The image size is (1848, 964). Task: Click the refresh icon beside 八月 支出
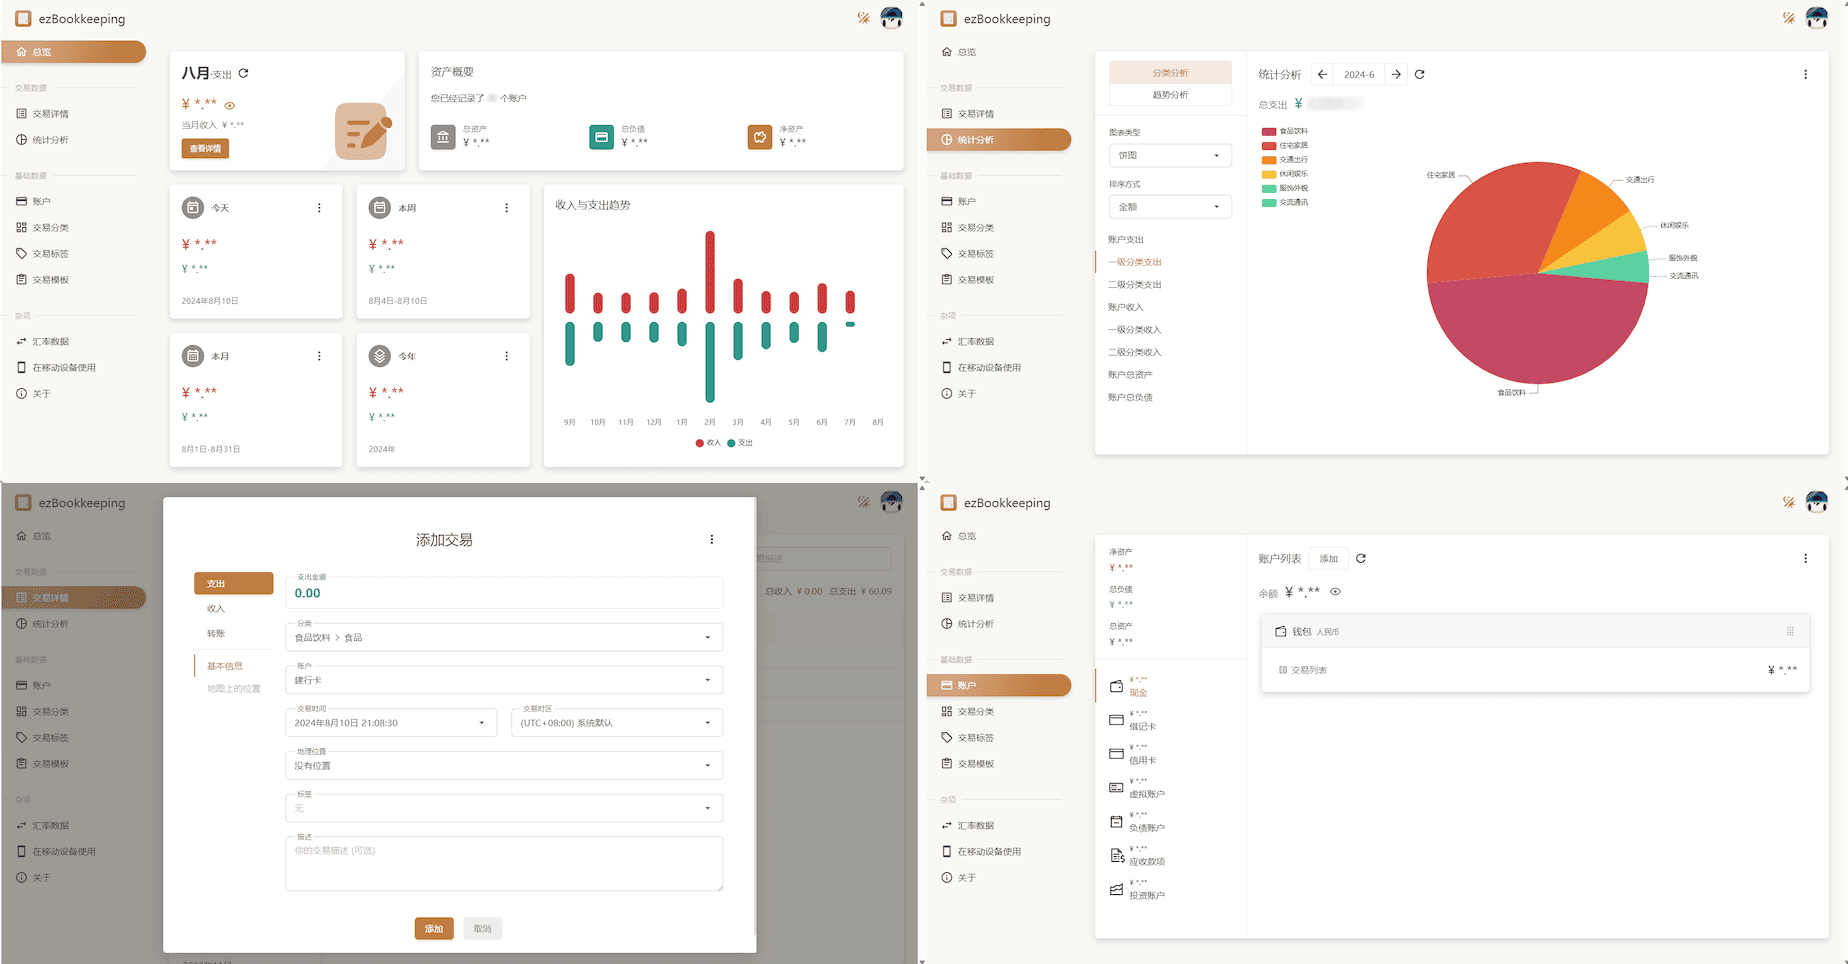pos(243,72)
